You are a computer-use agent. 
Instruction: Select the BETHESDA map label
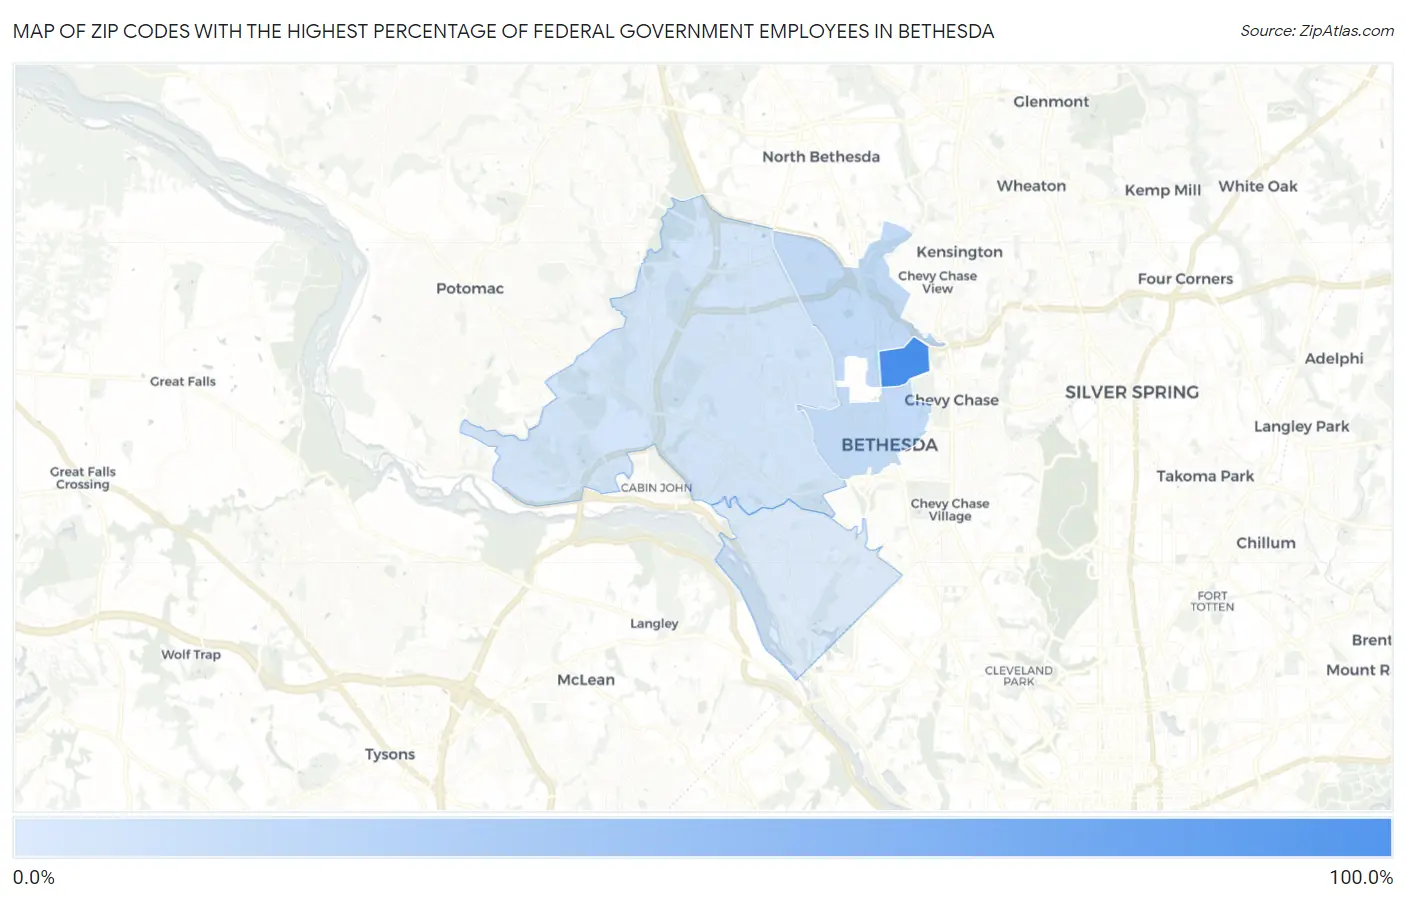click(889, 445)
